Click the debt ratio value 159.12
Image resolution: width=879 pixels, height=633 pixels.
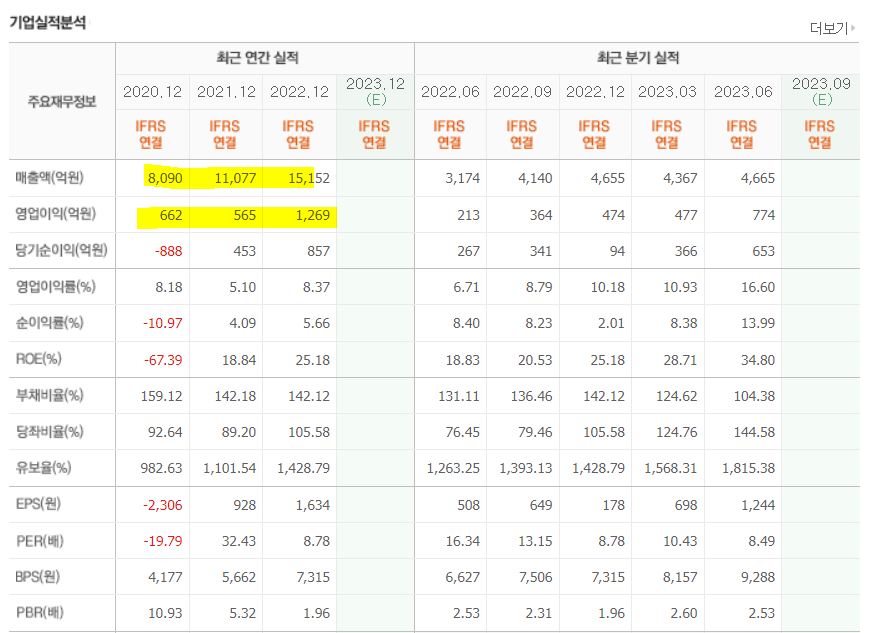pos(161,396)
